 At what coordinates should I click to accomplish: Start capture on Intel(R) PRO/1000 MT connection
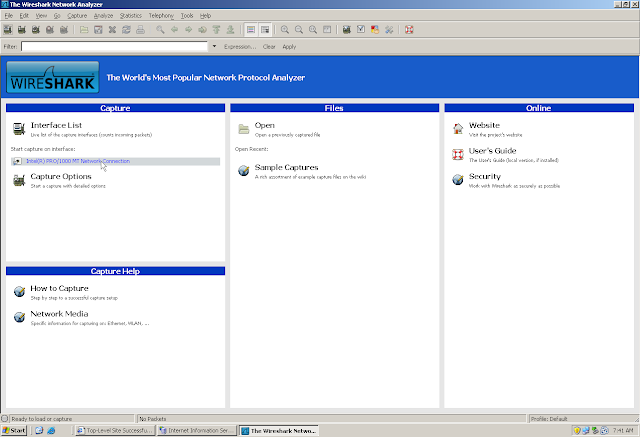116,161
